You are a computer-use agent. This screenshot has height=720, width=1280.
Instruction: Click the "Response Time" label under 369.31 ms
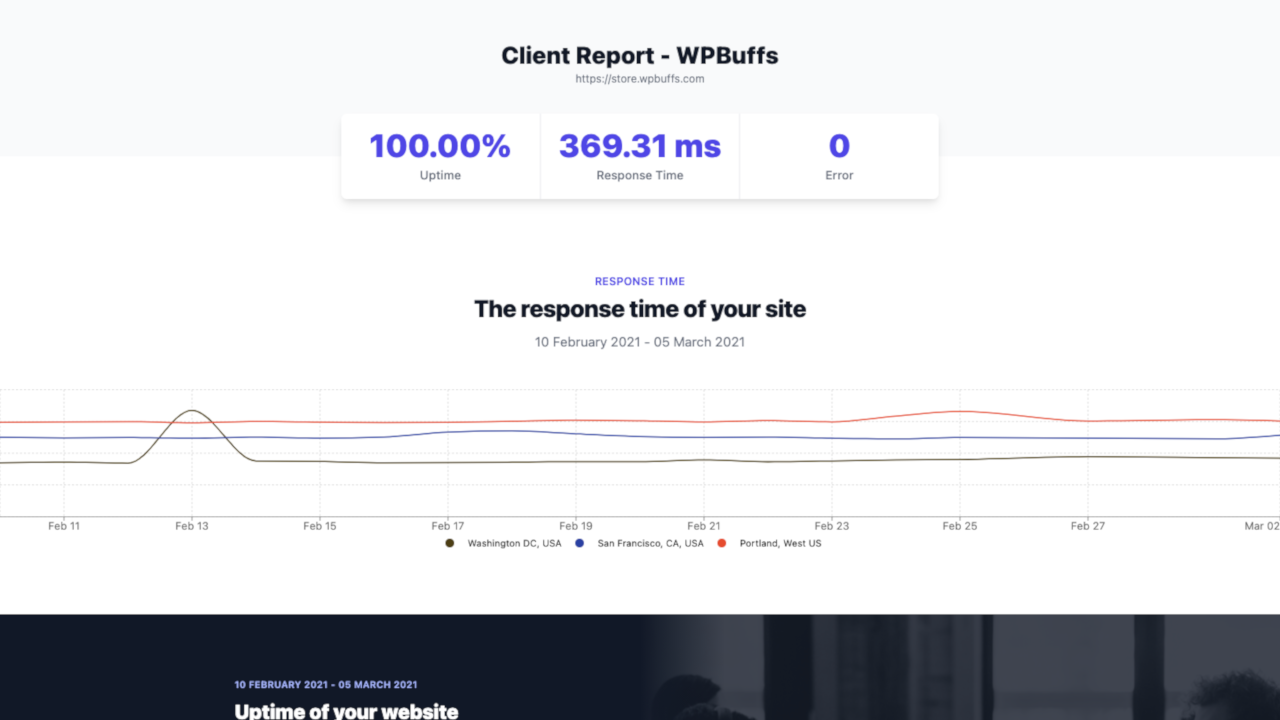point(640,175)
